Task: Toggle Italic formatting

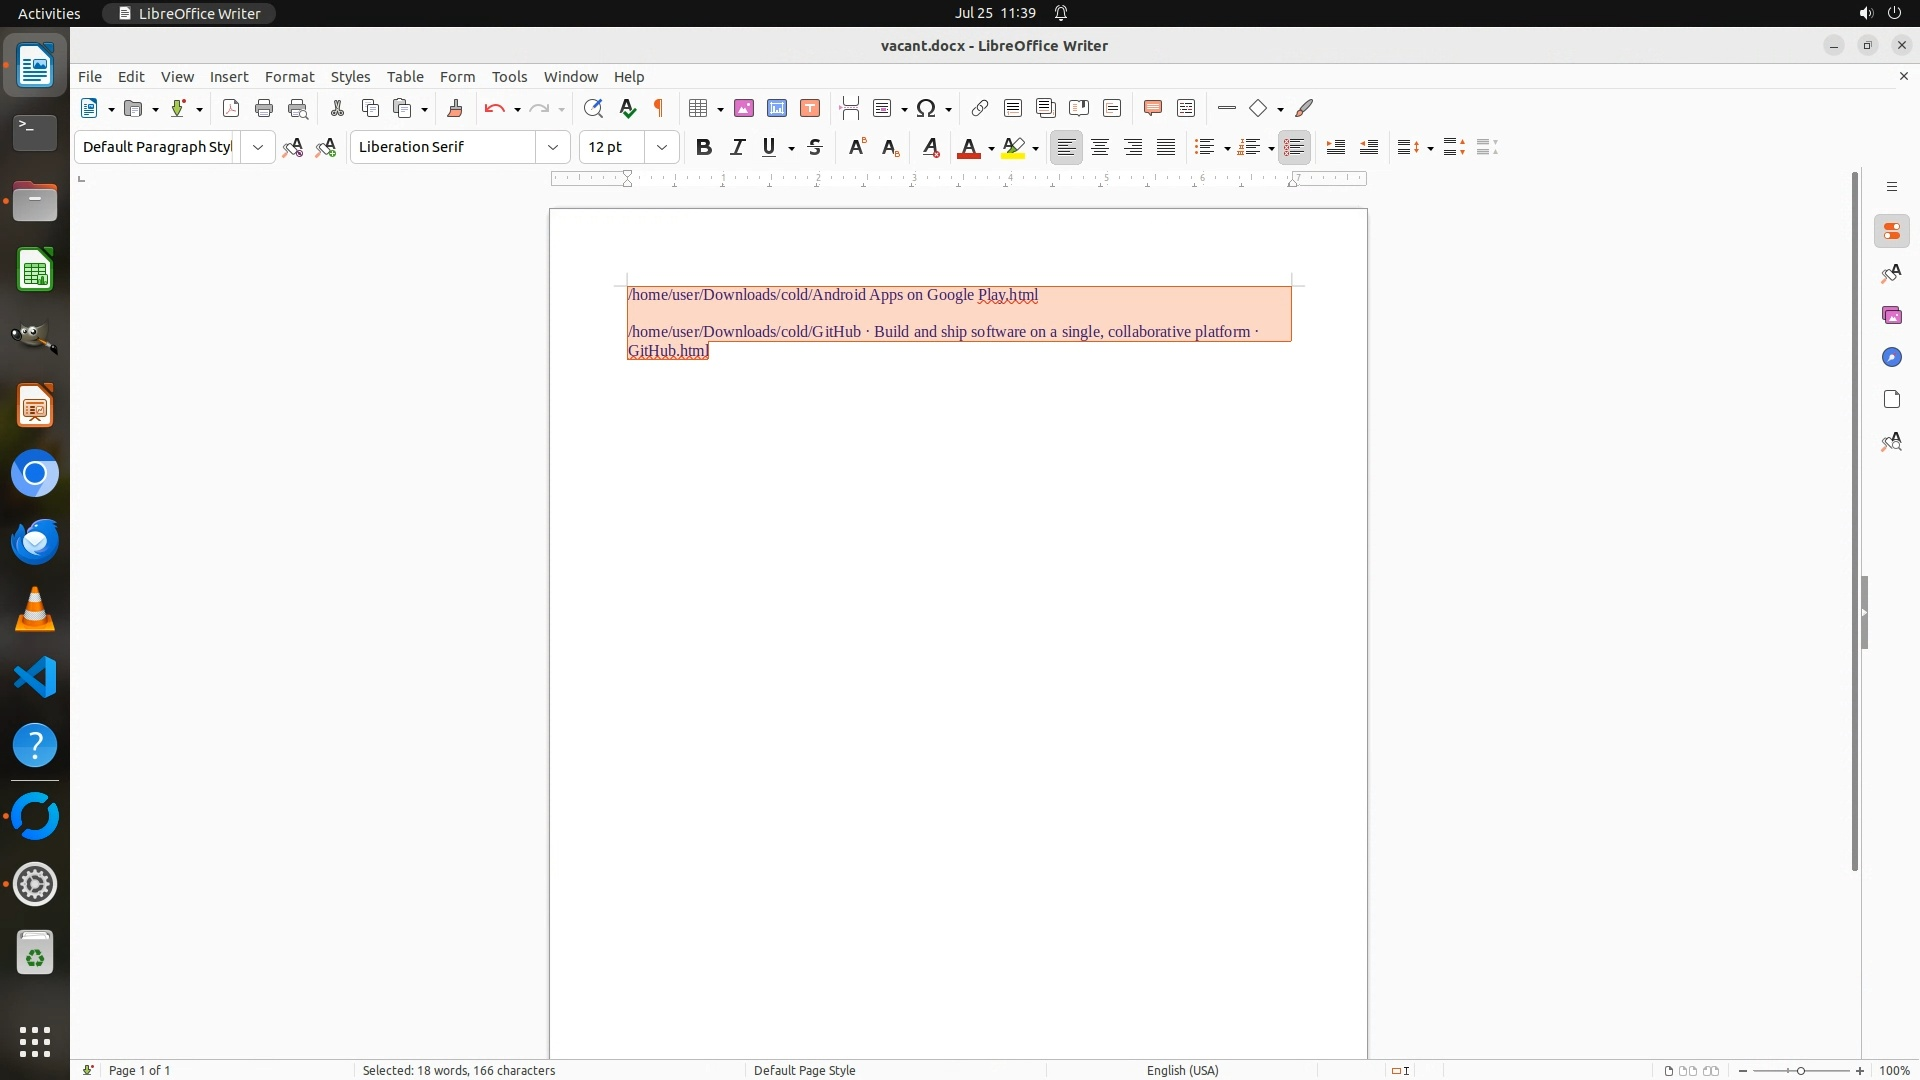Action: coord(737,147)
